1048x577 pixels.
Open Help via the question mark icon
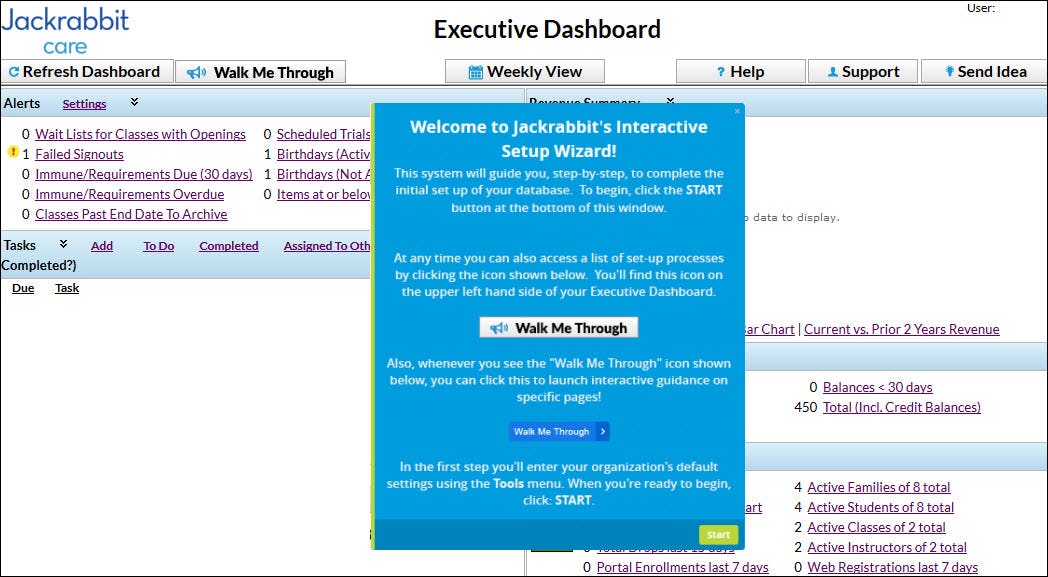click(721, 70)
